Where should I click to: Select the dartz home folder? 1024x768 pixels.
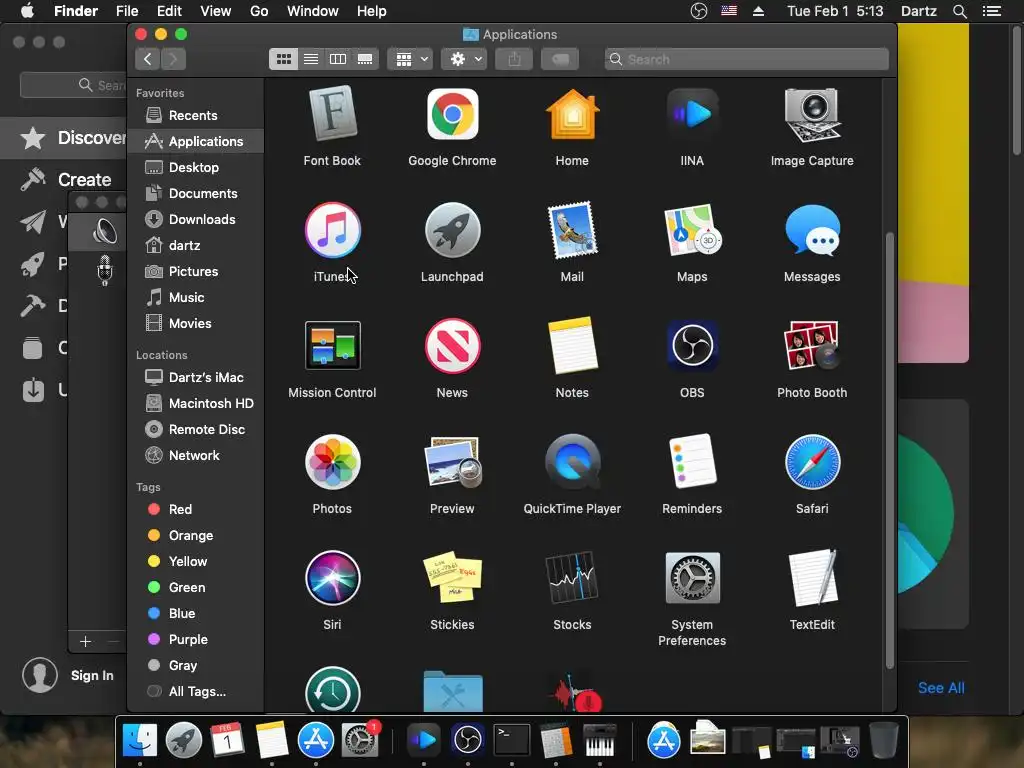196,246
